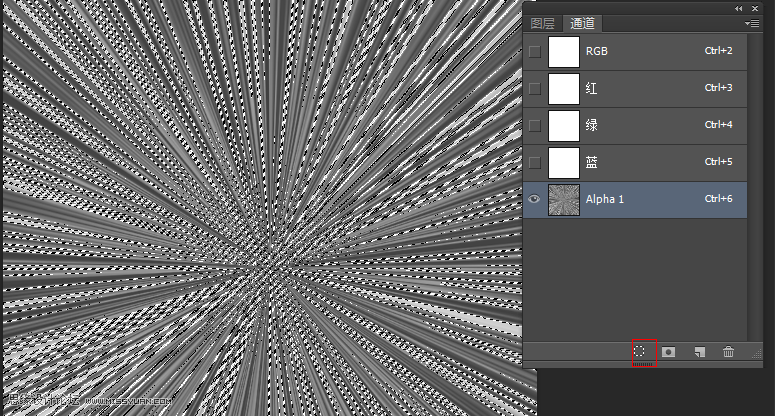Click the Ctrl+6 shortcut label
The width and height of the screenshot is (775, 416).
click(719, 199)
